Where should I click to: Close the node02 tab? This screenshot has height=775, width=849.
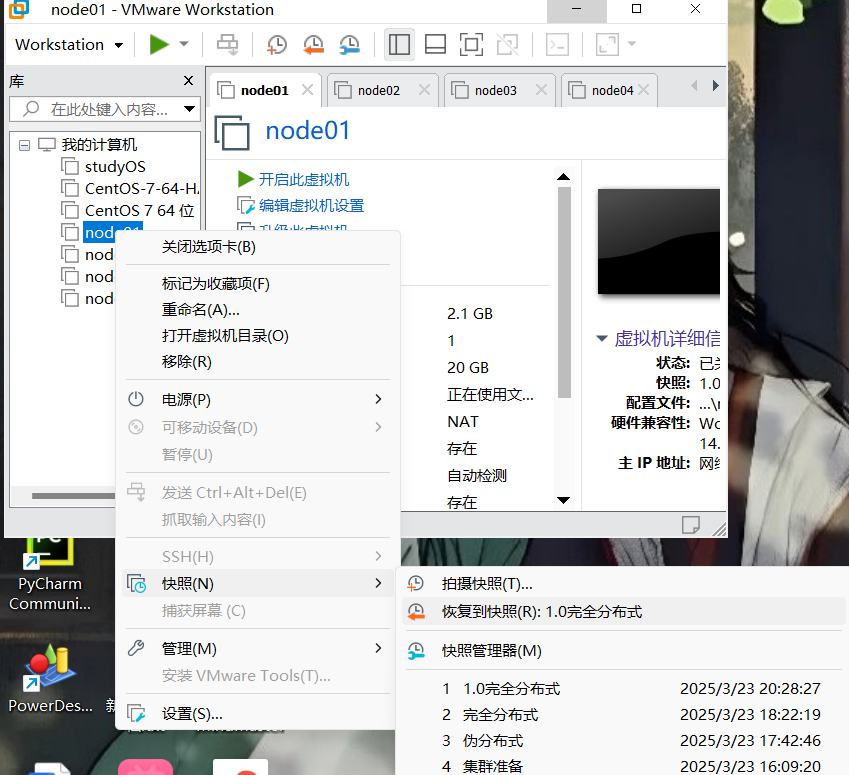click(x=424, y=89)
